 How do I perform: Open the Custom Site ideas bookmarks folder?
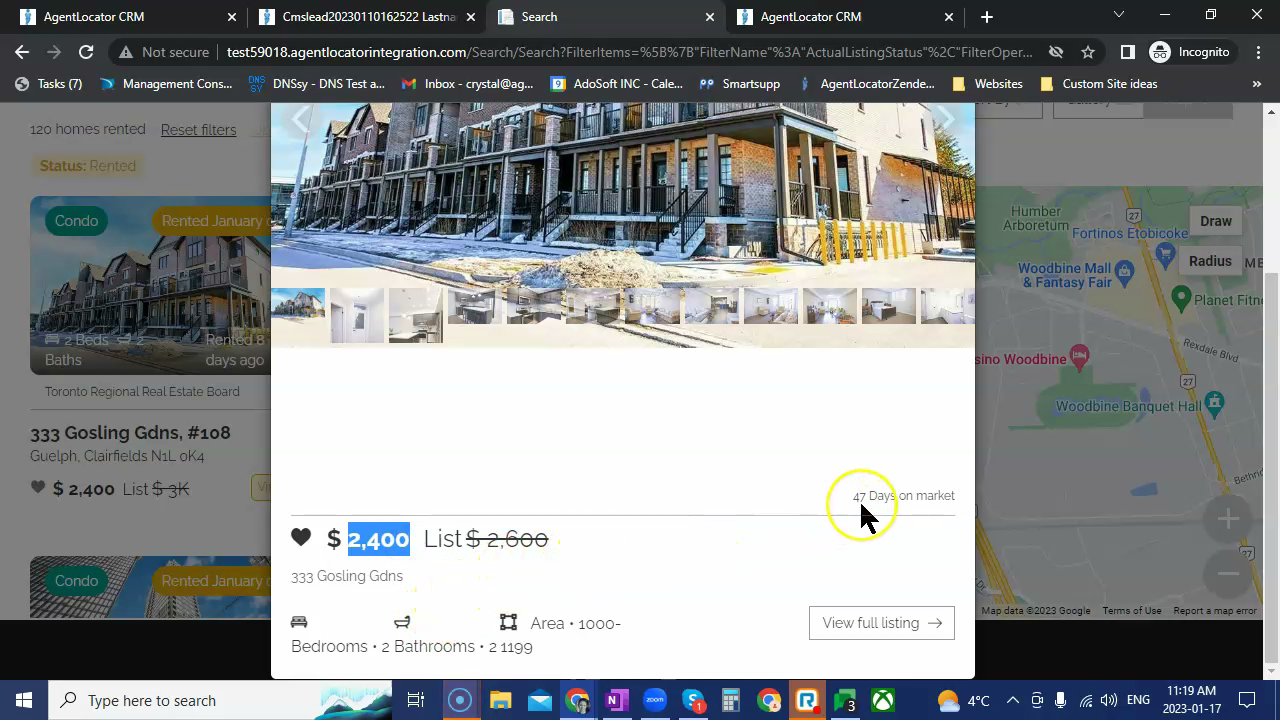pos(1099,84)
